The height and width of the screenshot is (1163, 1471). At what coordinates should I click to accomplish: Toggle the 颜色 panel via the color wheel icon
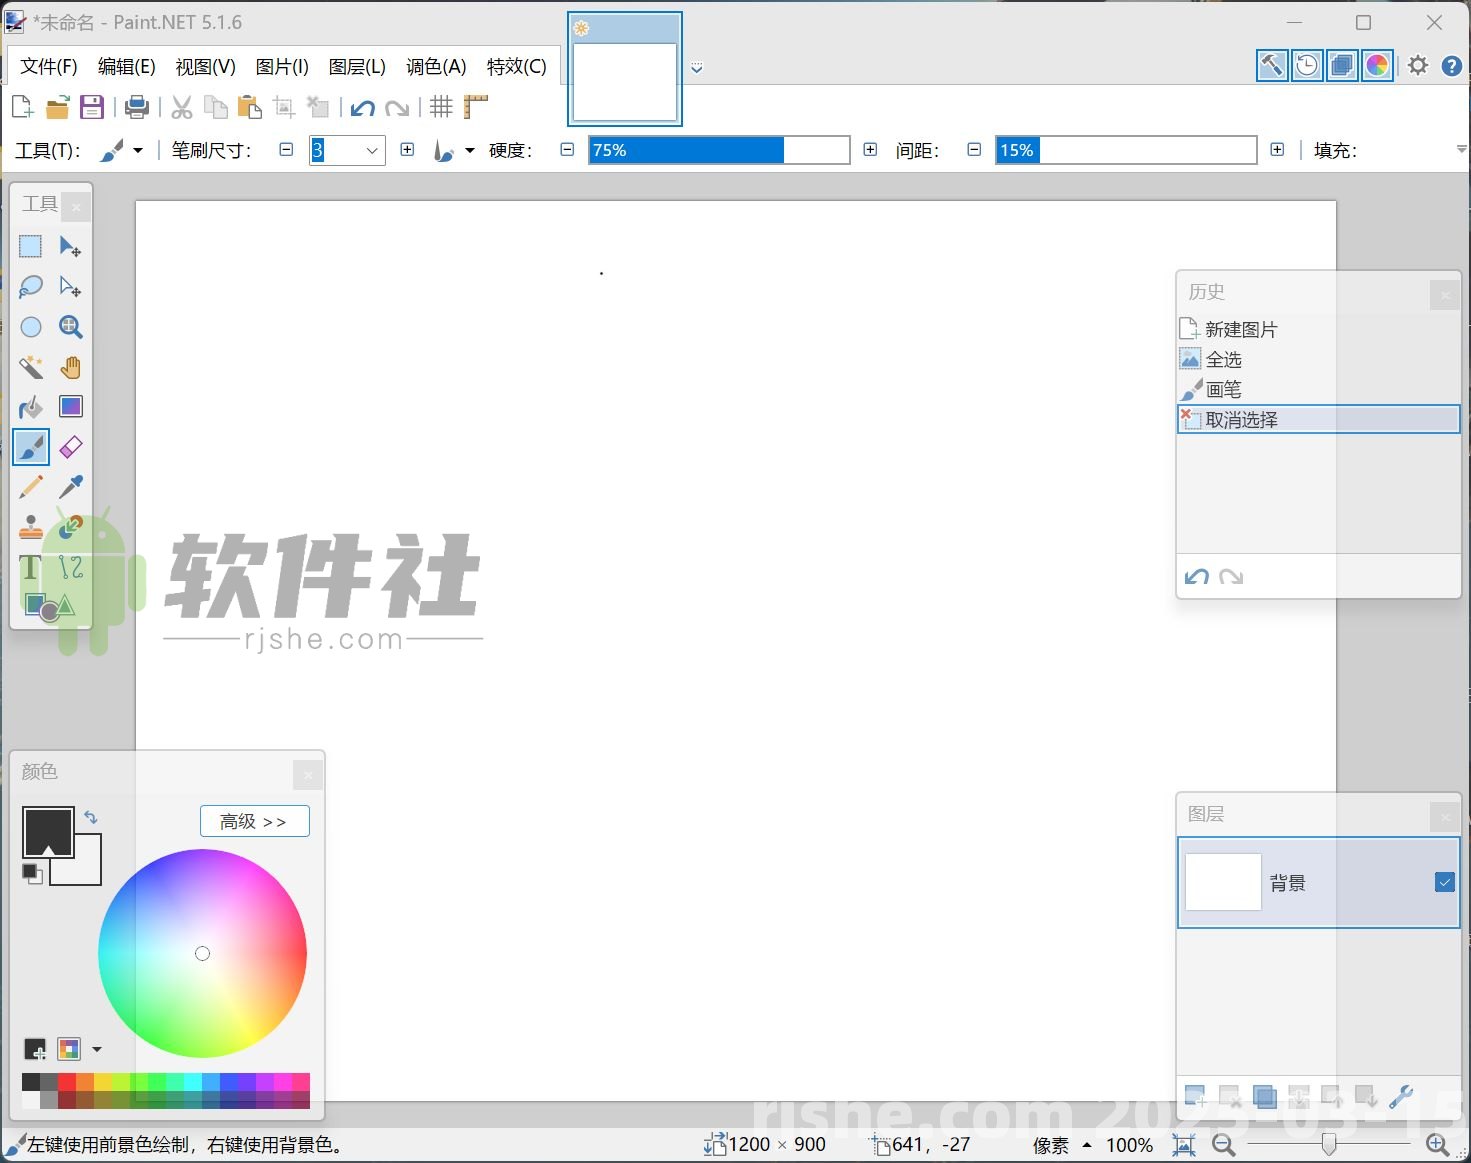point(1377,64)
